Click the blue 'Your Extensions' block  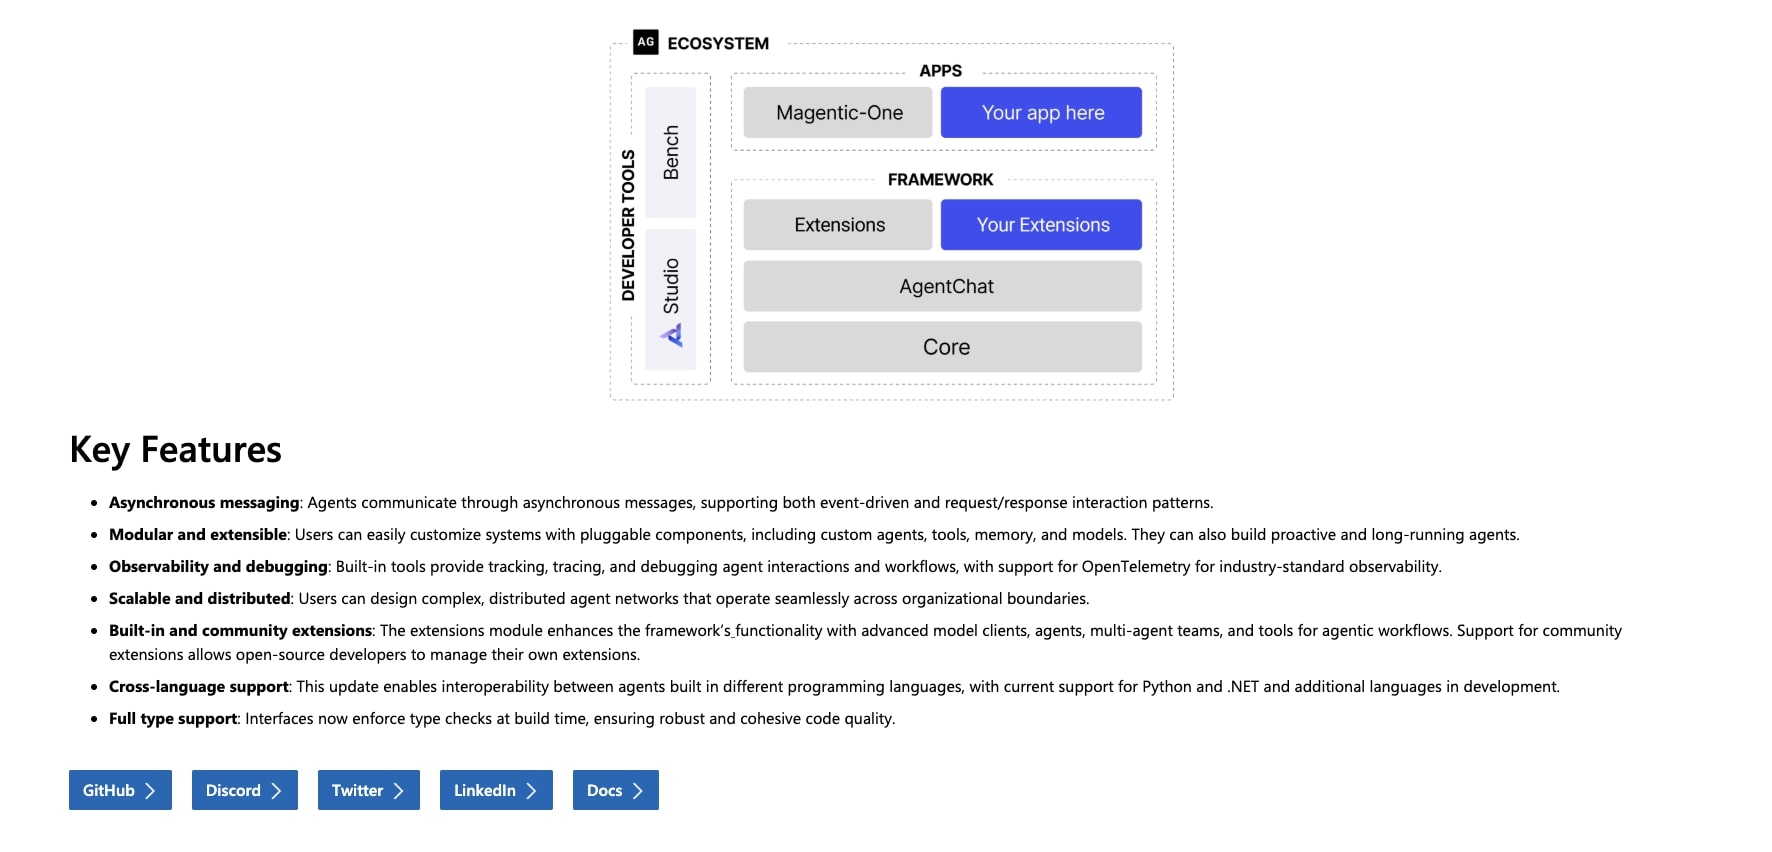[x=1042, y=224]
